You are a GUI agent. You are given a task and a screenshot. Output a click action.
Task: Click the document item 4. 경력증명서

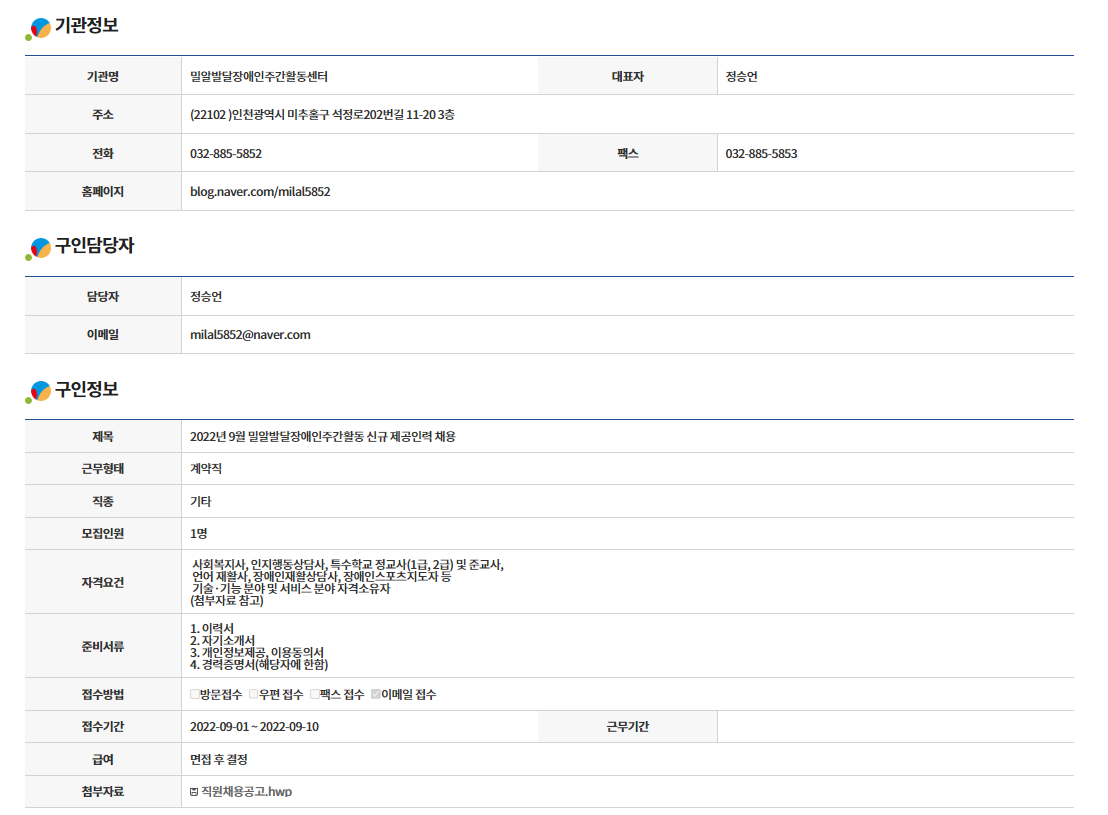pos(259,664)
